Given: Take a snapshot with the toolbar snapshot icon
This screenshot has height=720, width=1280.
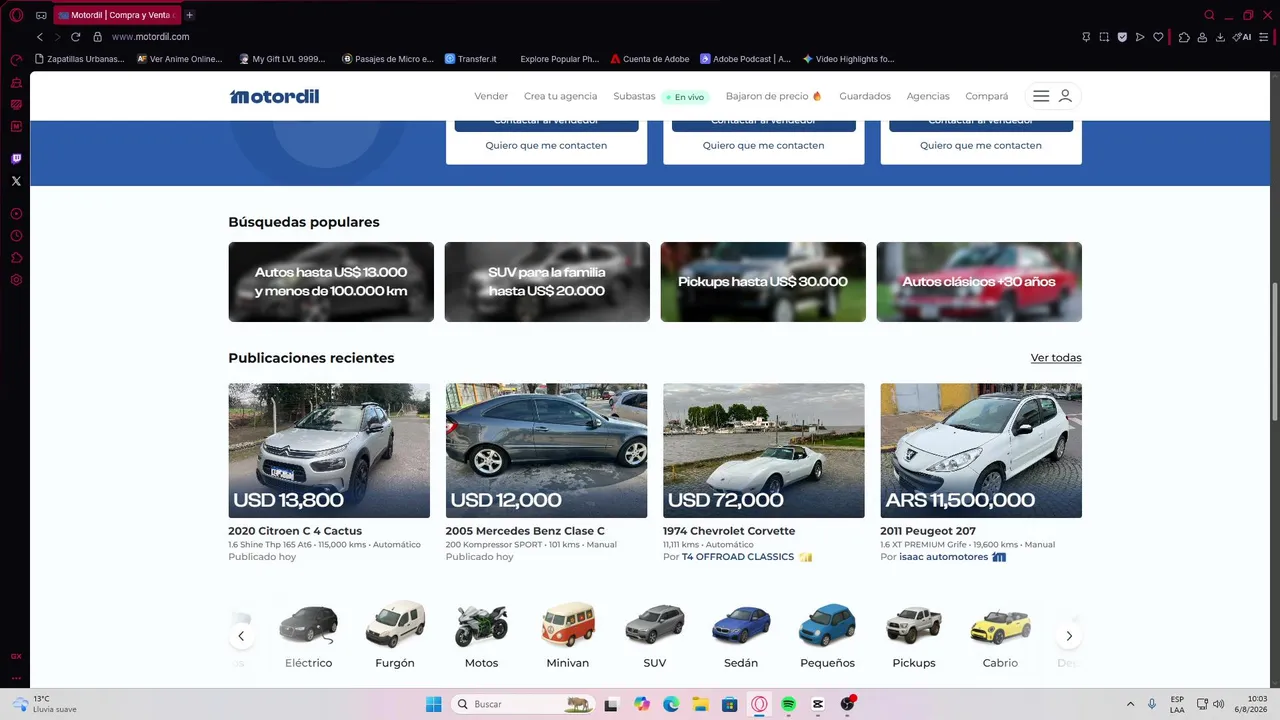Looking at the screenshot, I should point(1104,37).
